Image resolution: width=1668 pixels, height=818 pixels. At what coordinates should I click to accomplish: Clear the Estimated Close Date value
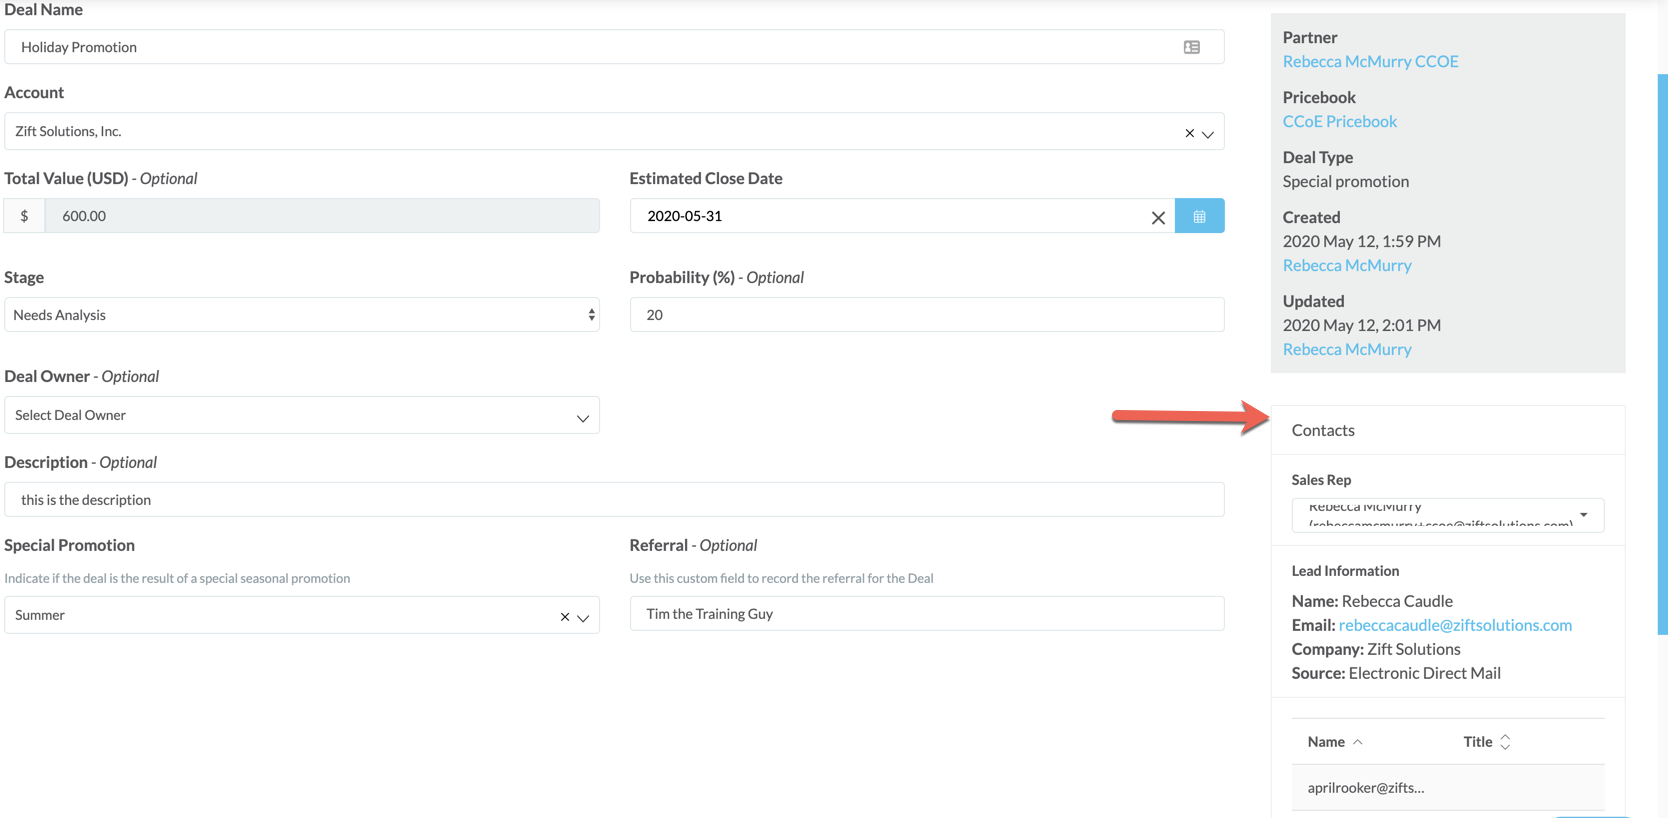[x=1157, y=217]
